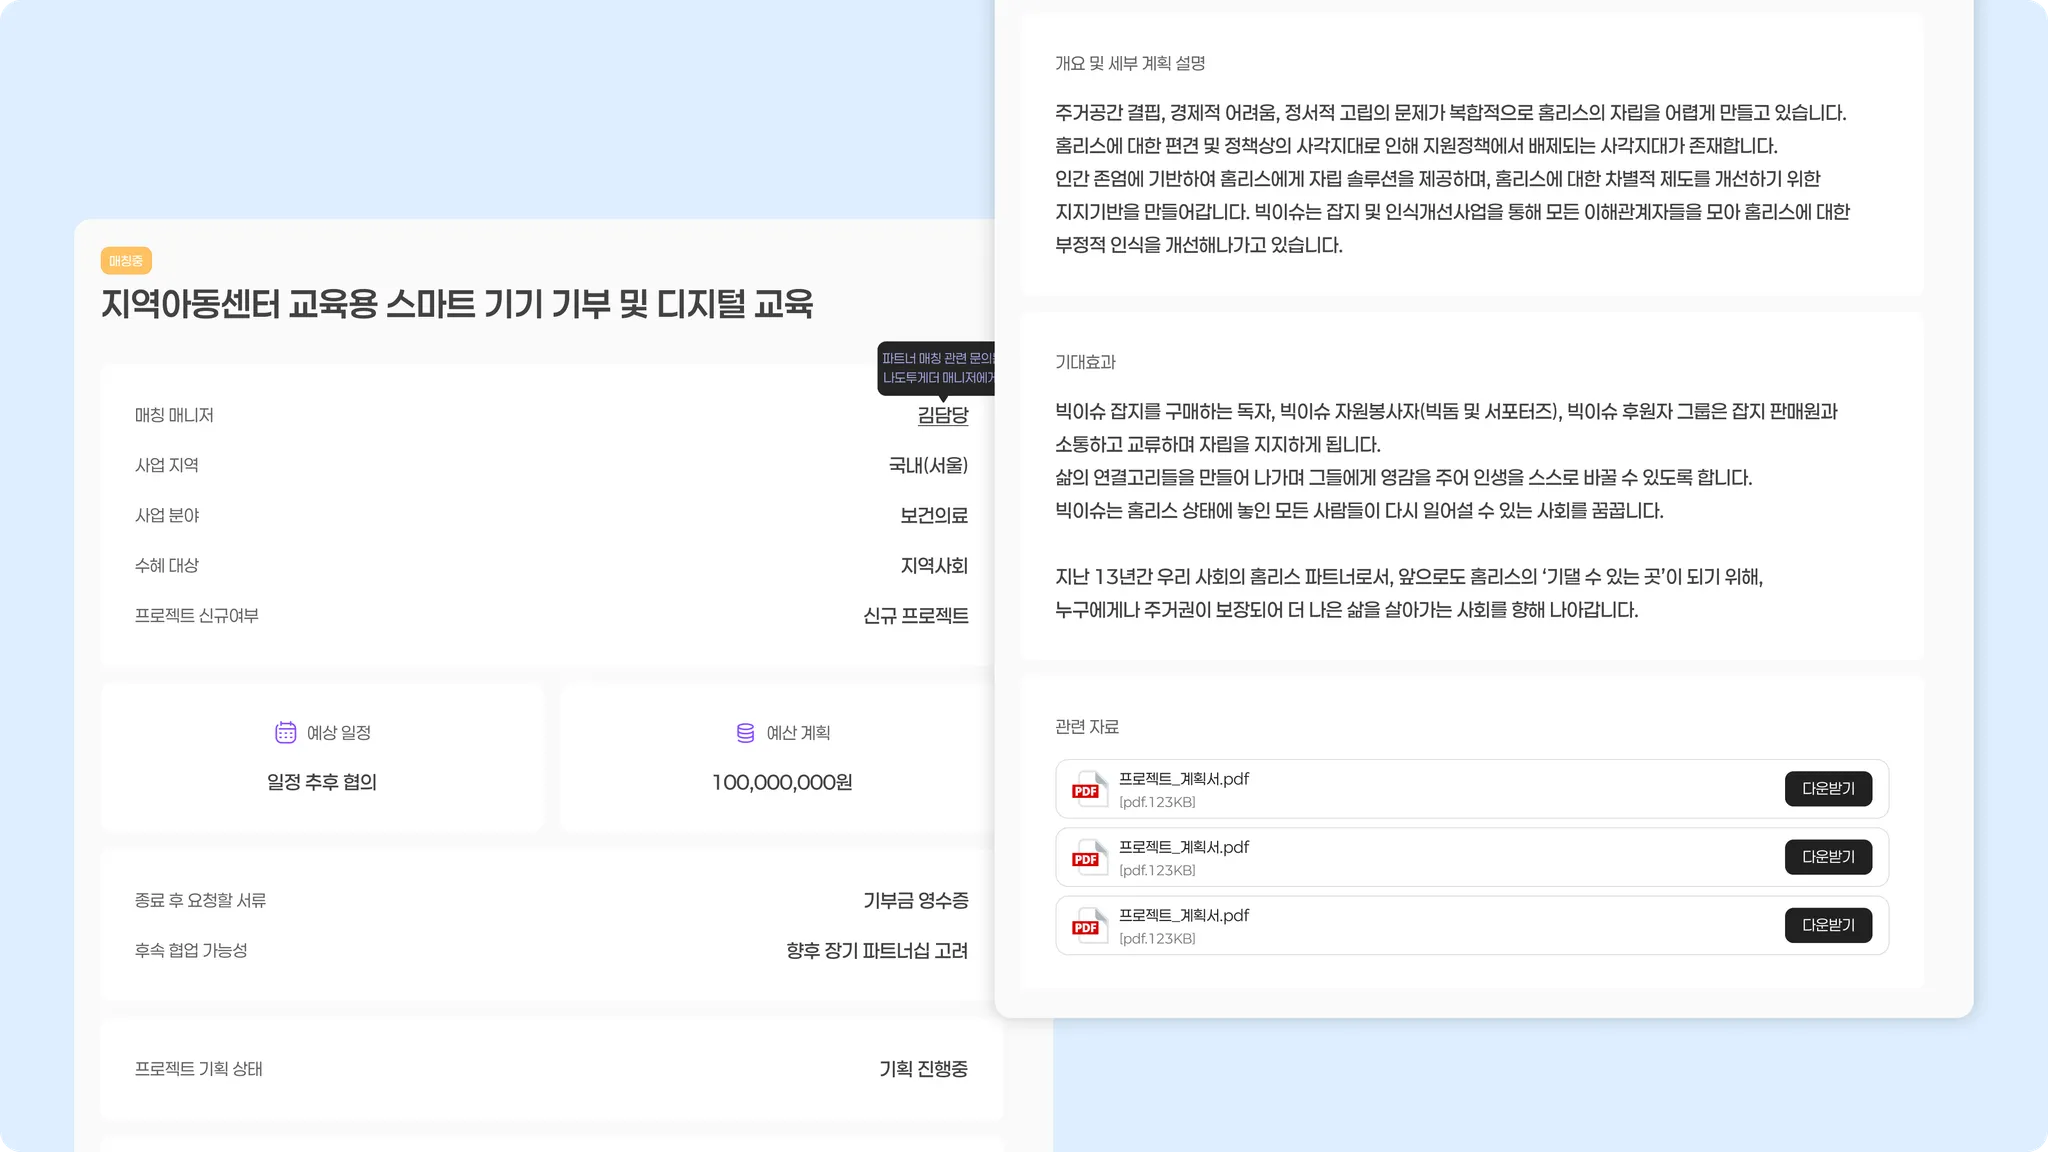
Task: Click the 관련 자료 section label
Action: tap(1086, 727)
